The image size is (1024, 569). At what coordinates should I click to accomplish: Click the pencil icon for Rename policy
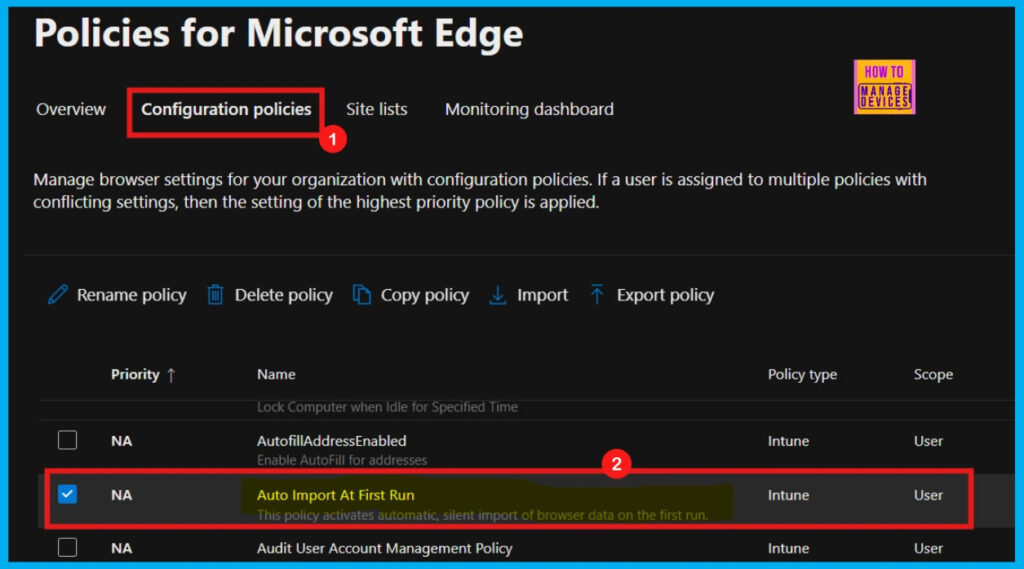(x=57, y=295)
